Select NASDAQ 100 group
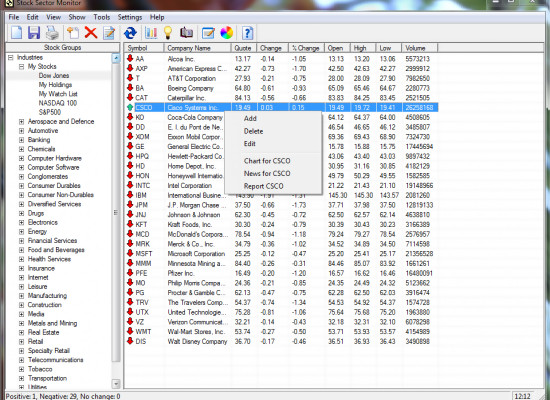The image size is (550, 400). pos(58,103)
